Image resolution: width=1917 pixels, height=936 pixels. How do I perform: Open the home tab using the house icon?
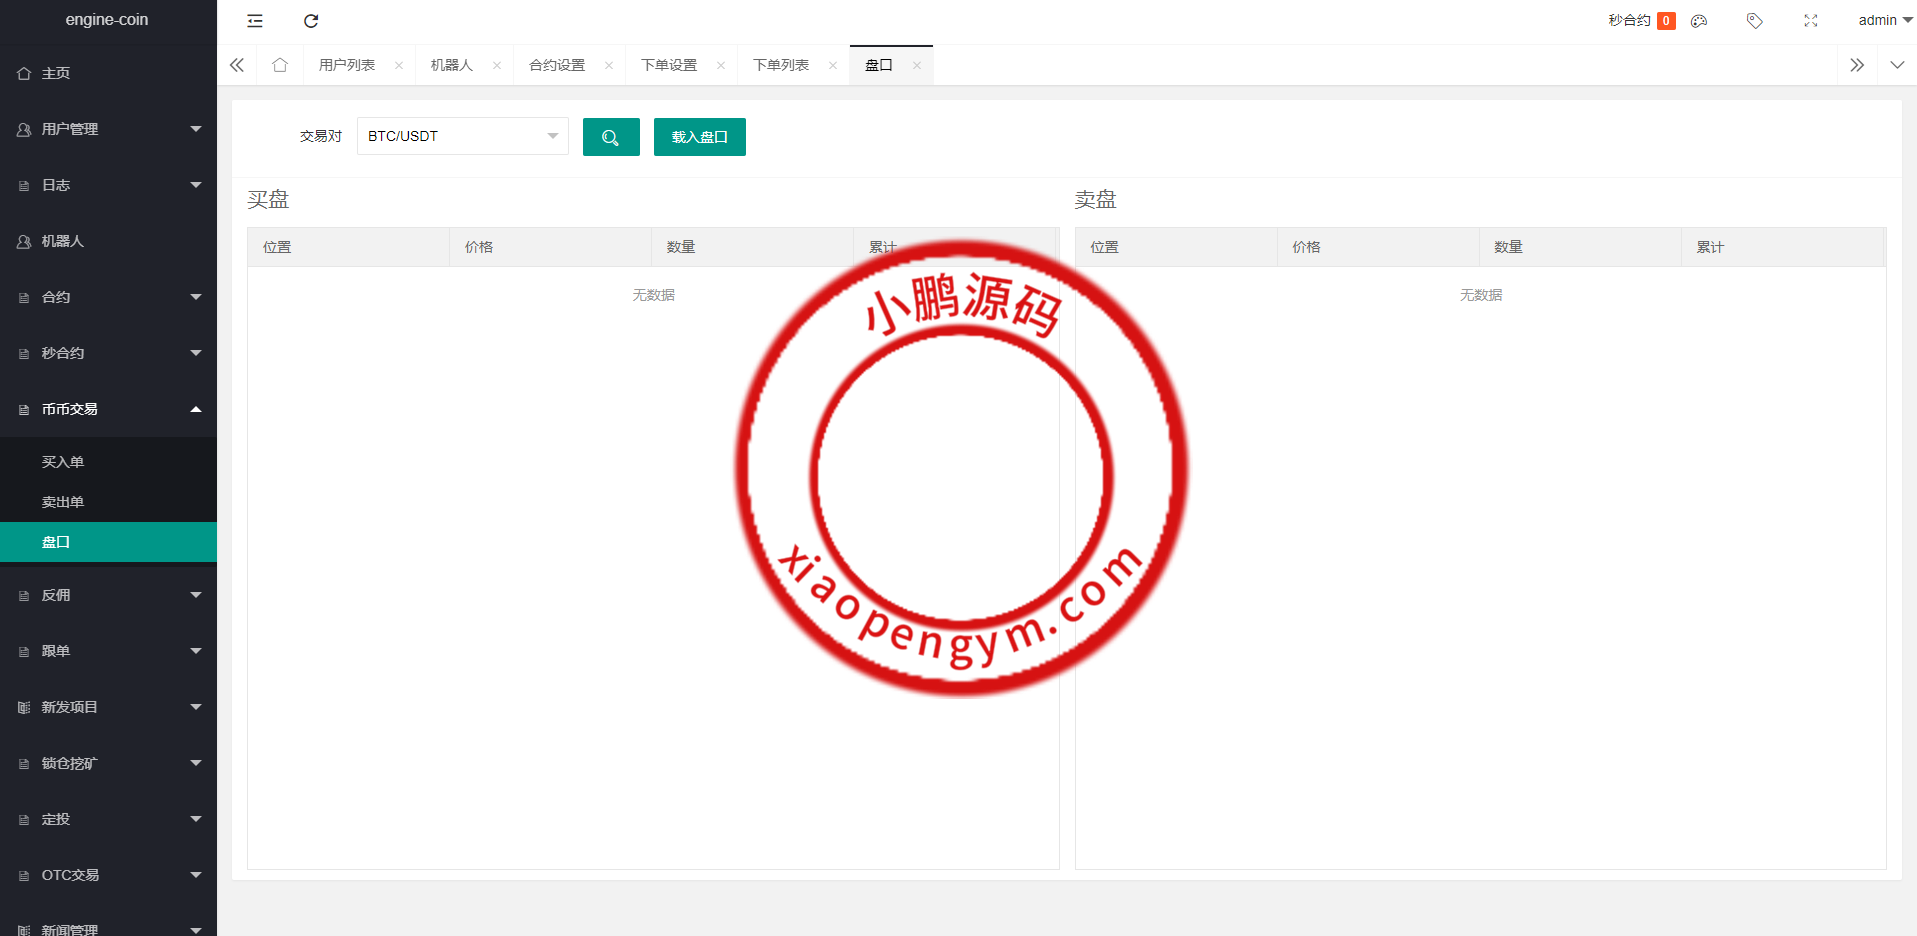tap(279, 64)
